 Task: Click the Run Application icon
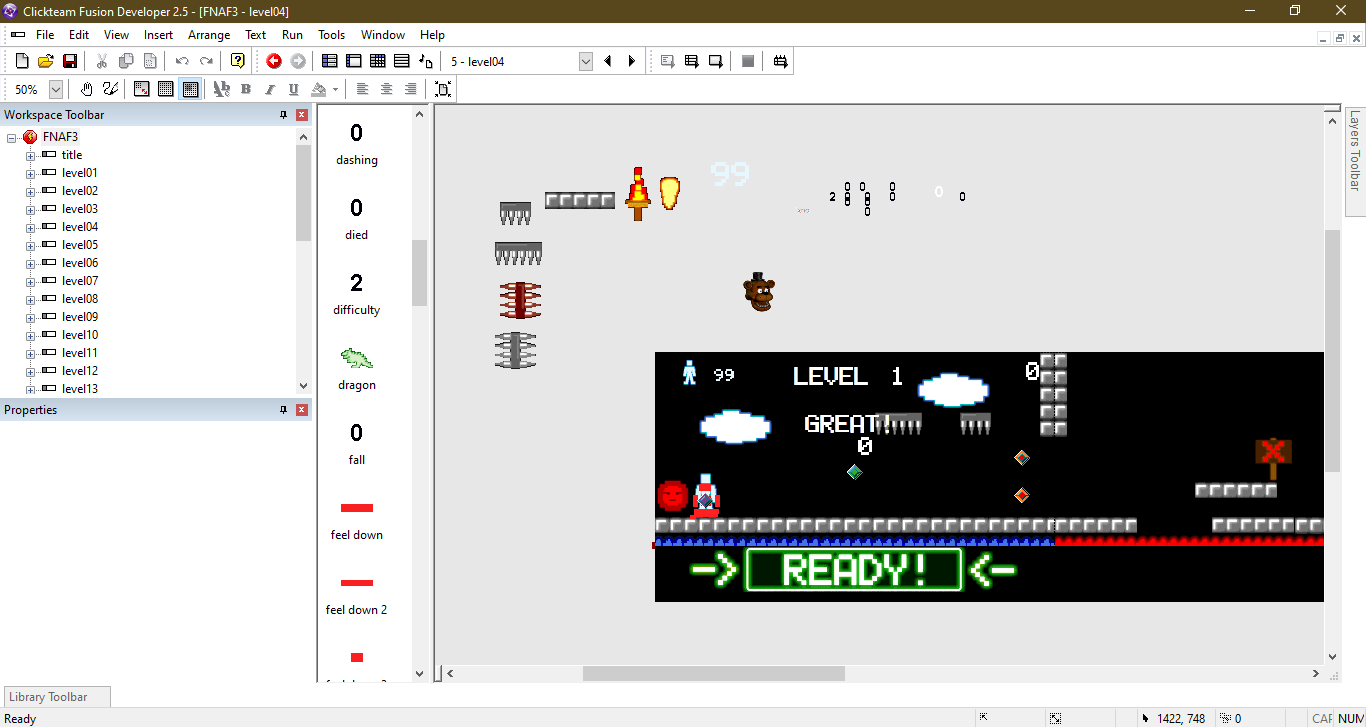[692, 61]
